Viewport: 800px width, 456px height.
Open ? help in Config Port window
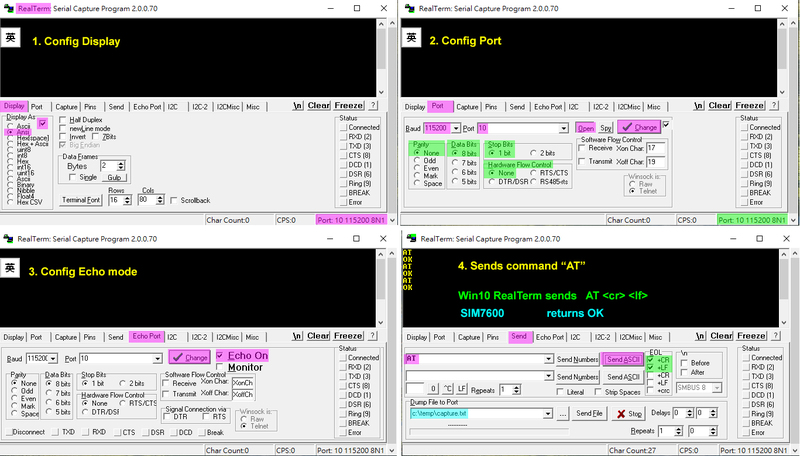point(774,106)
